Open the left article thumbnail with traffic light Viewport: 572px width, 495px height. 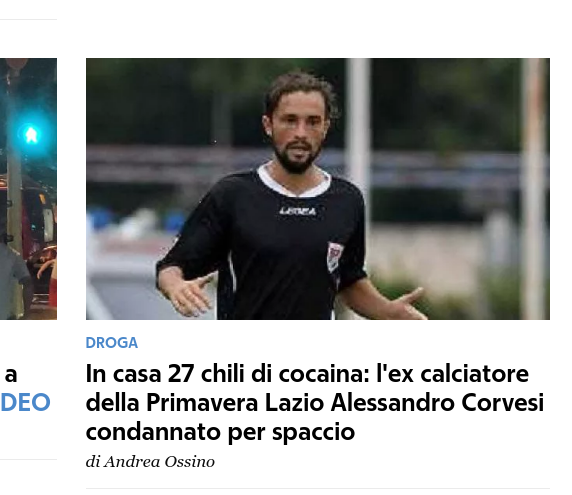[x=28, y=189]
